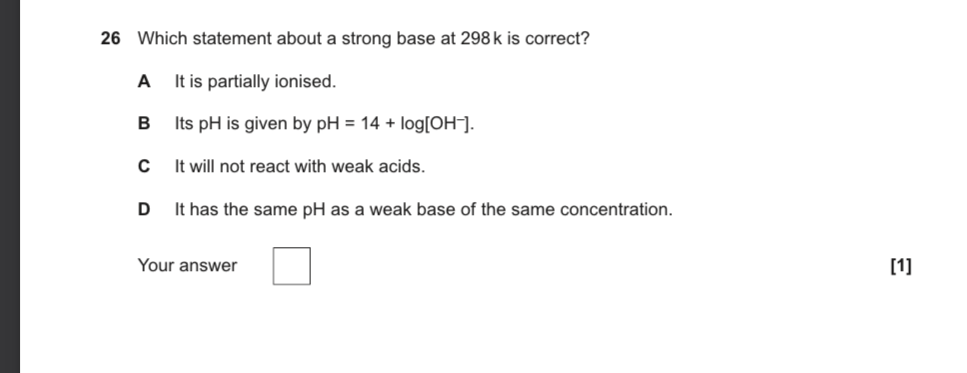This screenshot has width=967, height=373.
Task: Click the empty answer box
Action: coord(292,266)
